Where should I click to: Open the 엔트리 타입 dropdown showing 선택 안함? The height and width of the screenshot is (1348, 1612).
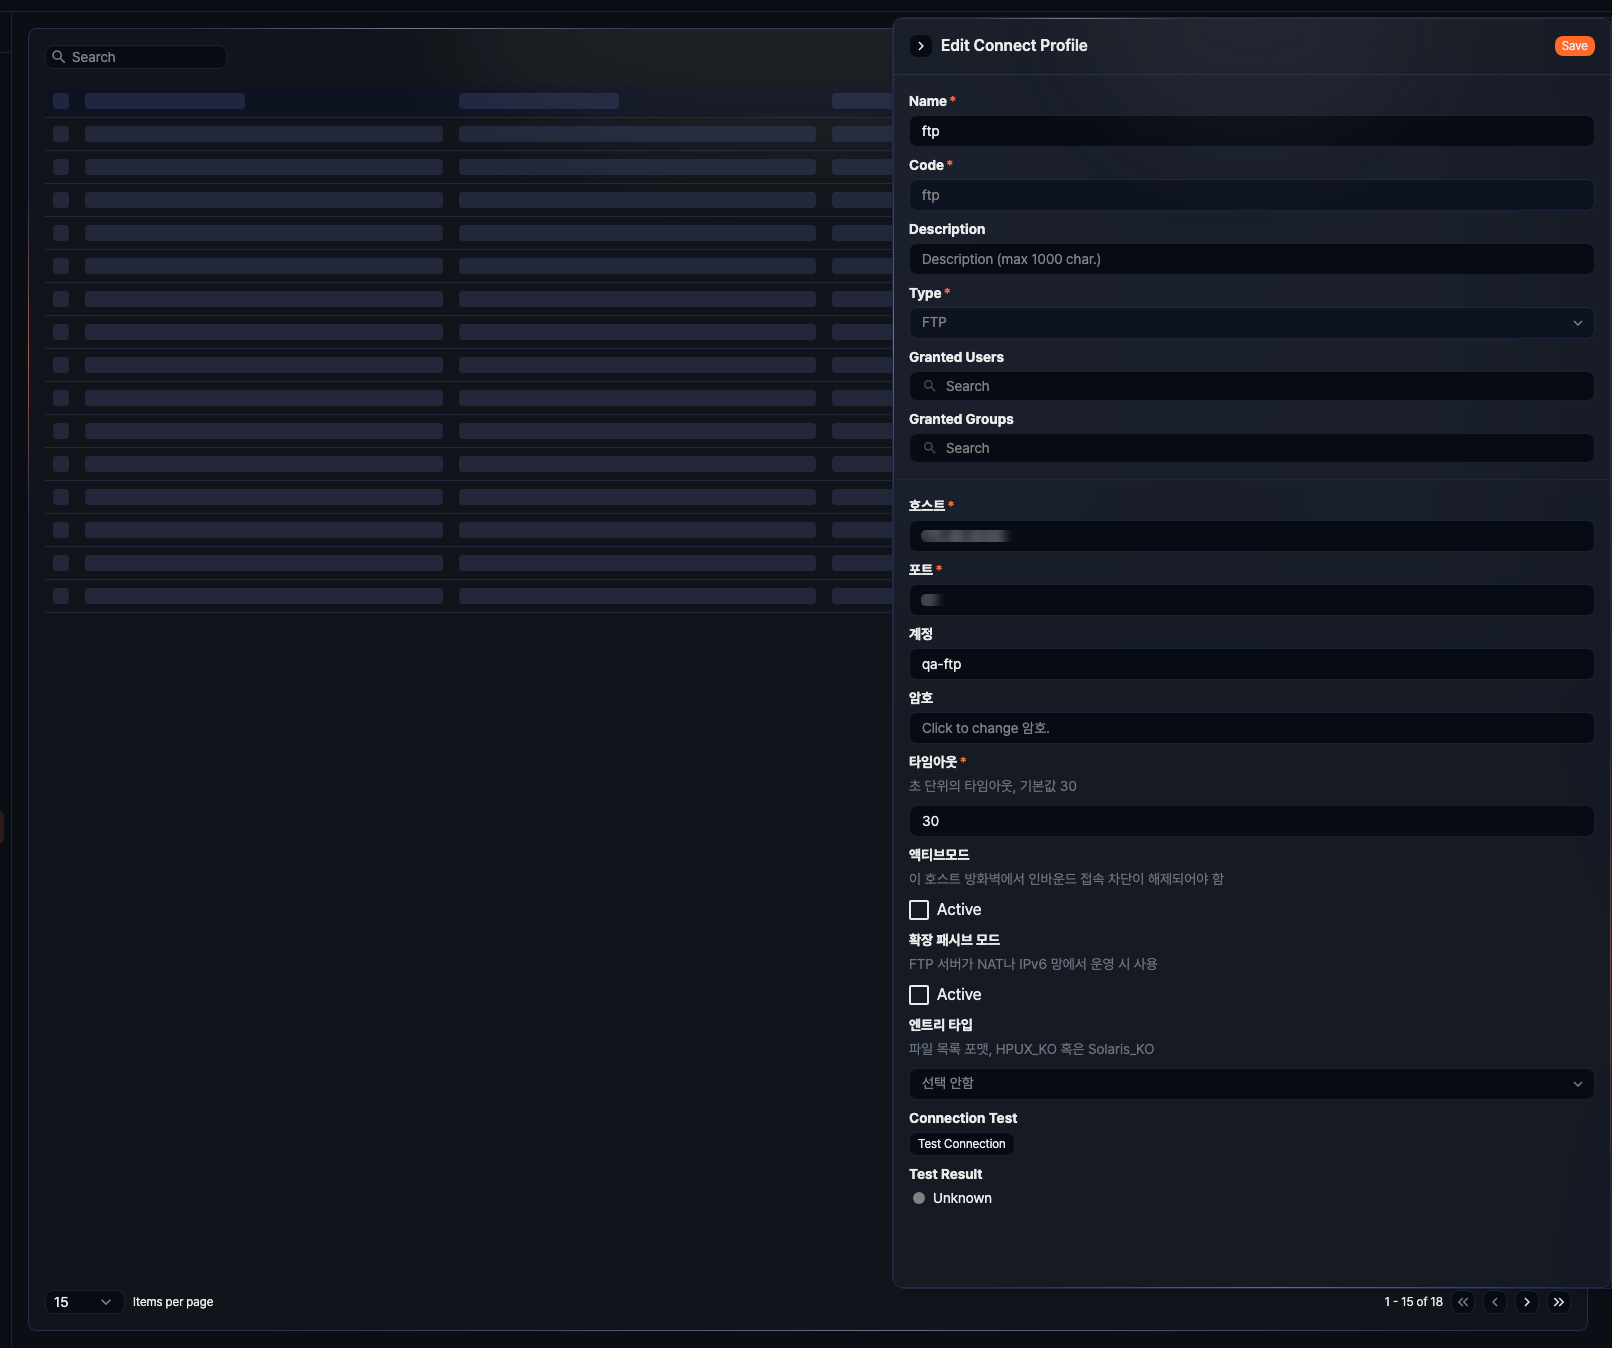pyautogui.click(x=1250, y=1083)
